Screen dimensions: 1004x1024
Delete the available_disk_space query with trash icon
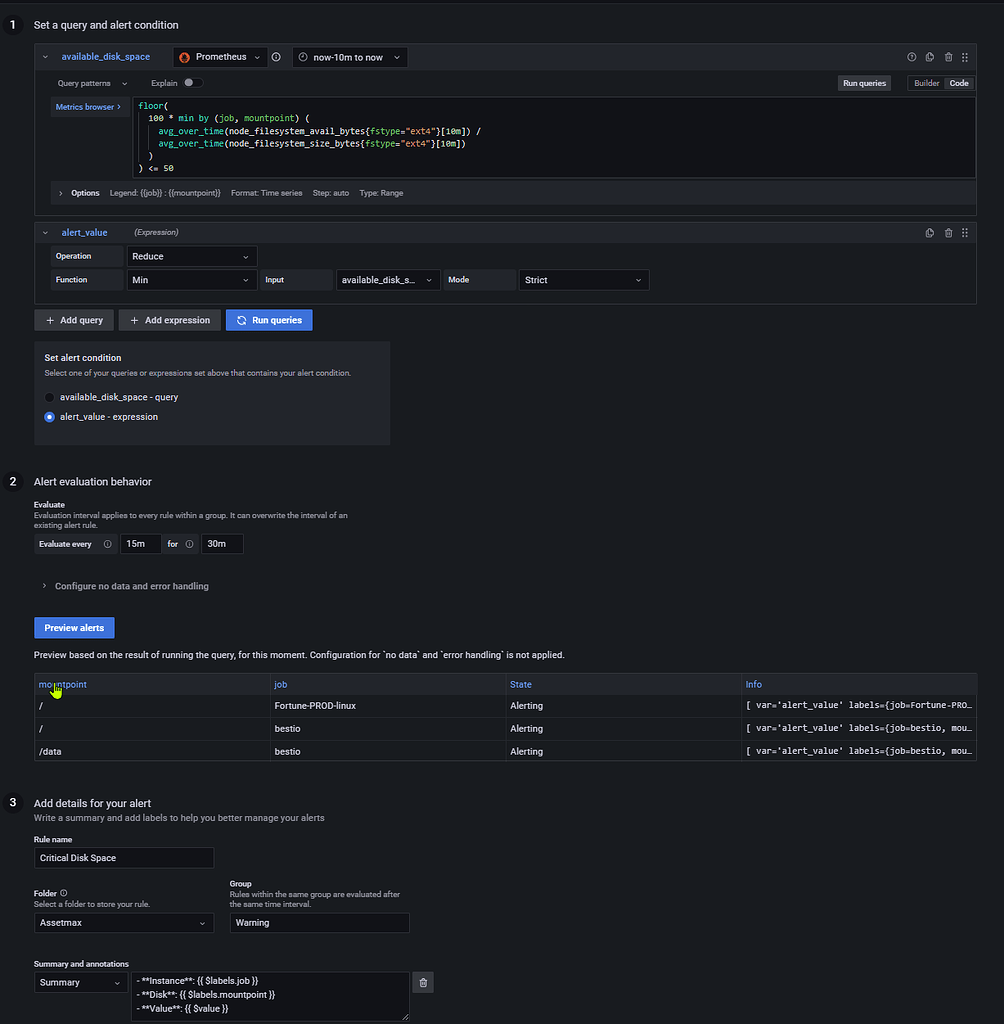[x=948, y=57]
